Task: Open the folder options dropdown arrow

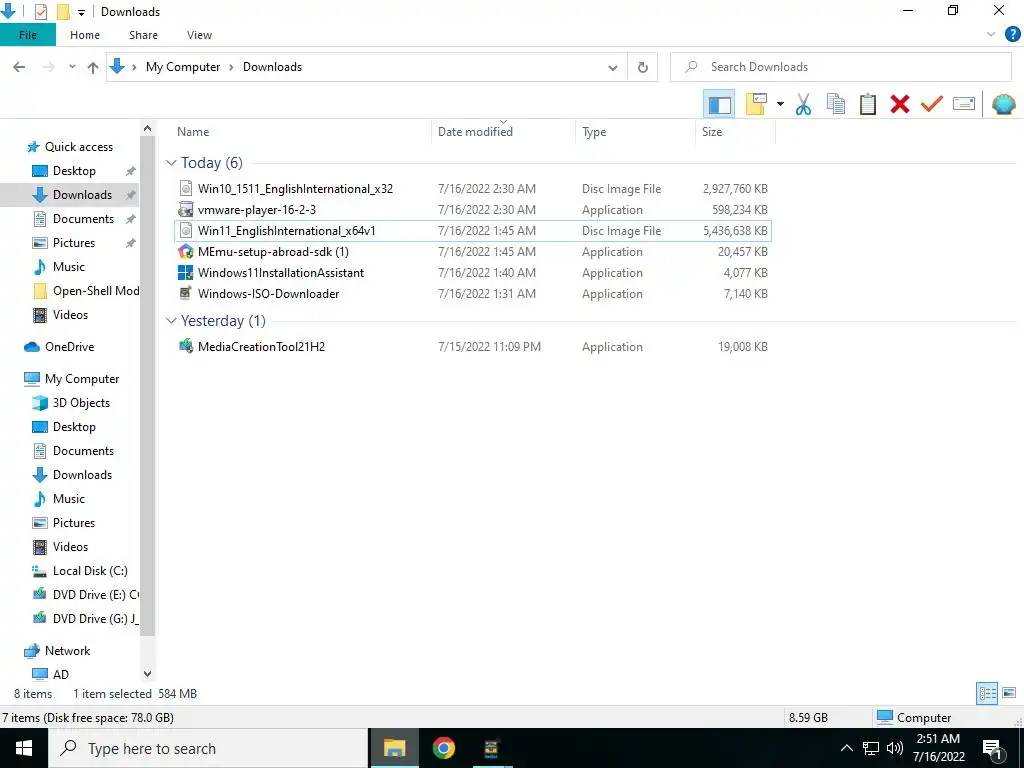Action: point(780,104)
